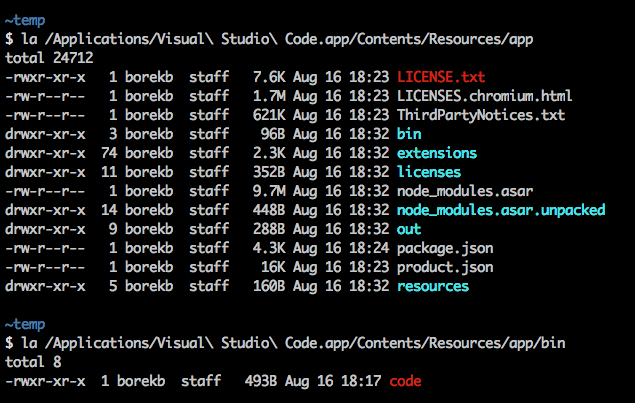Click the link count 74 for extensions
Viewport: 635px width, 403px height.
(109, 153)
